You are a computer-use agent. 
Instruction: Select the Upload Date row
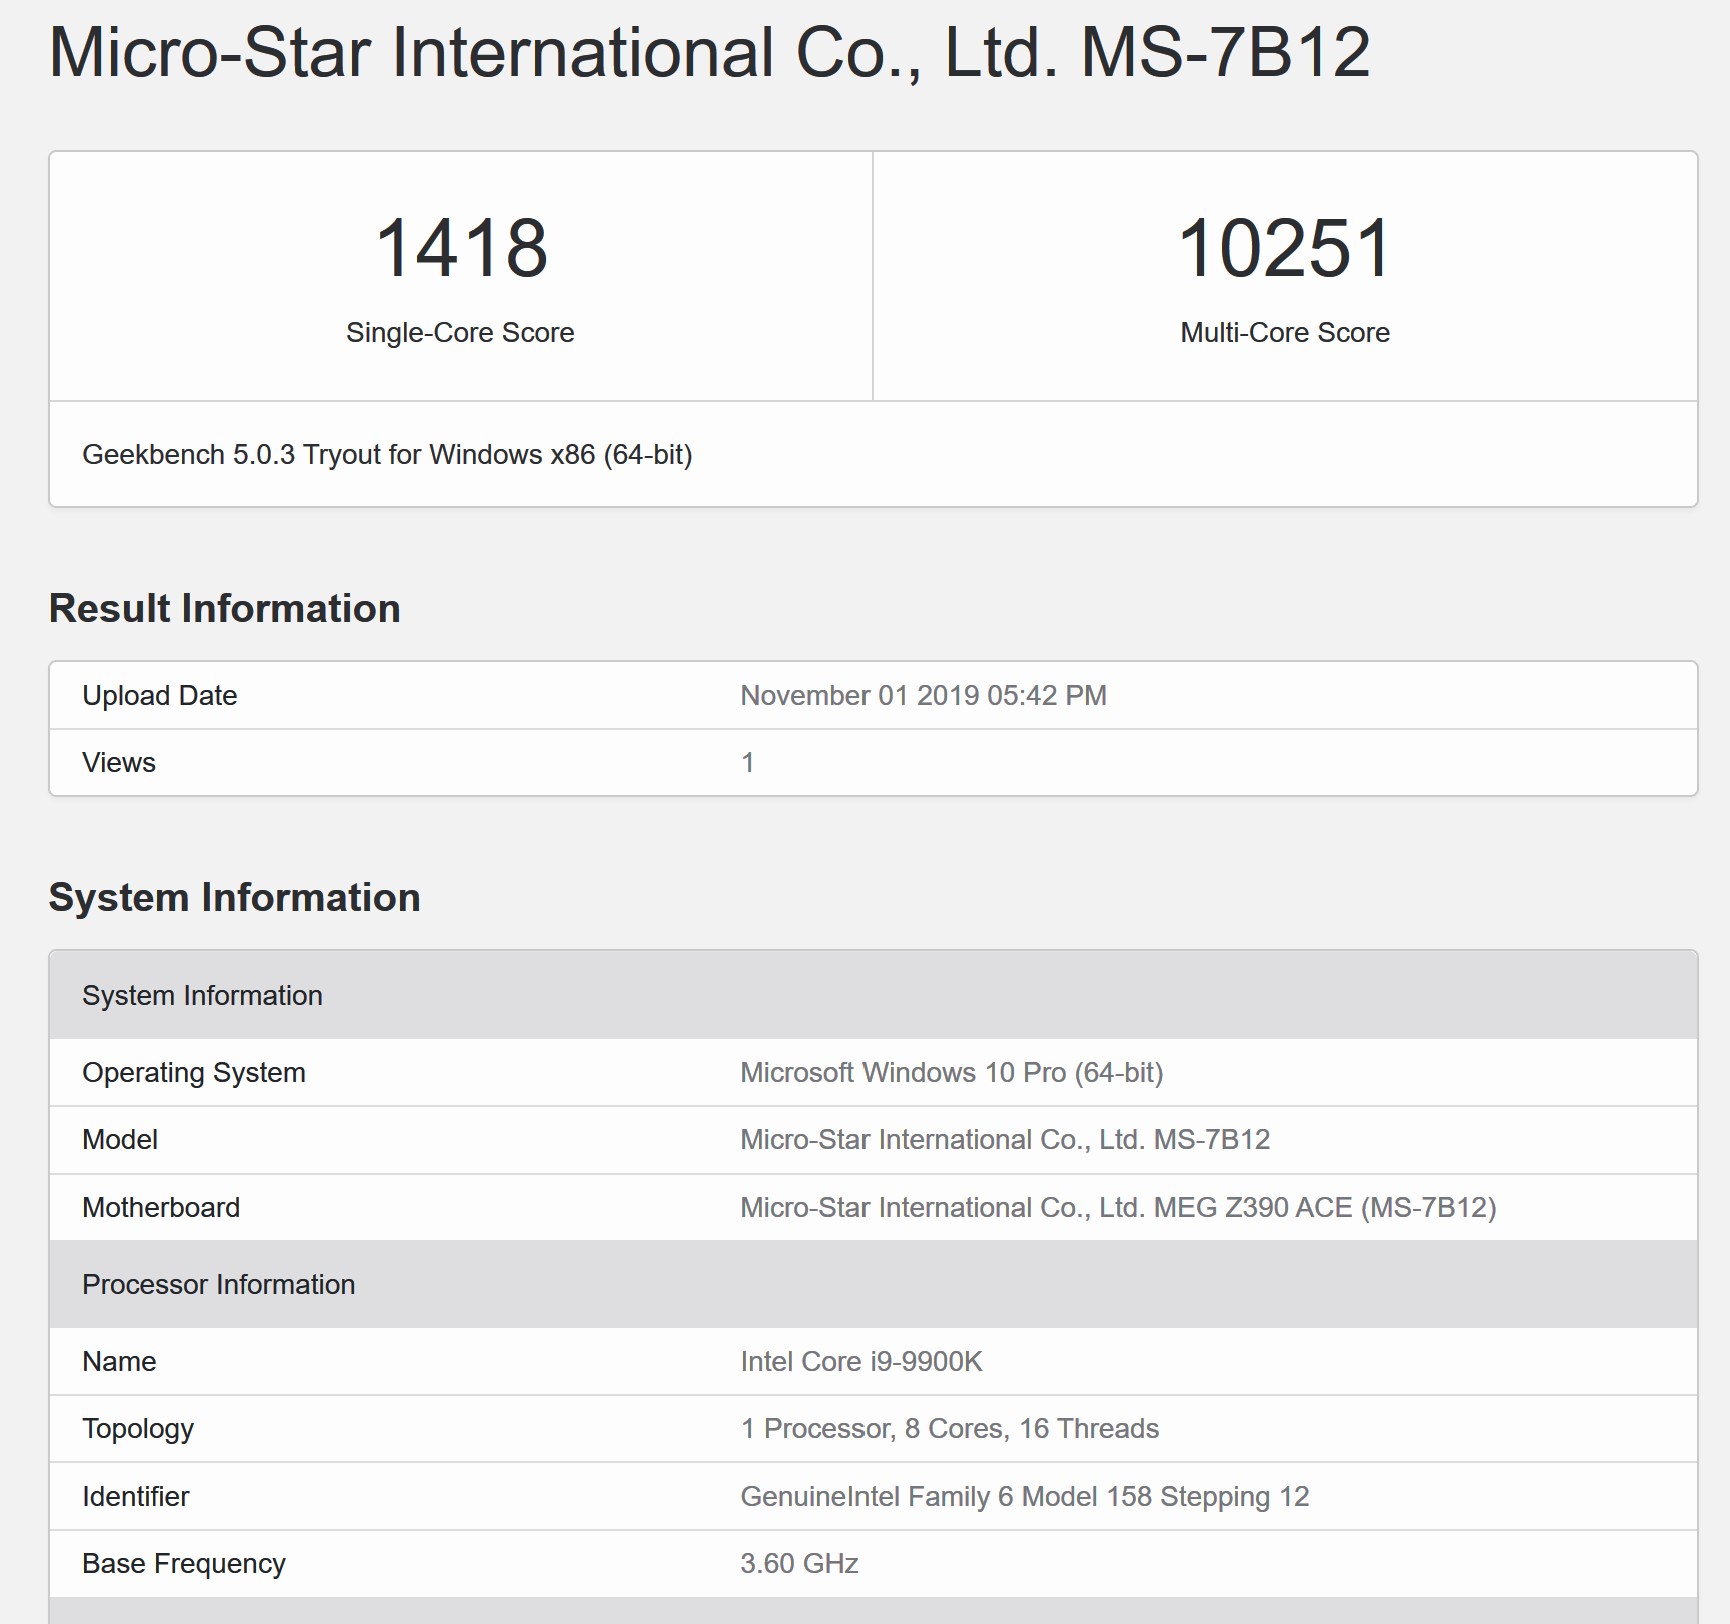click(160, 694)
